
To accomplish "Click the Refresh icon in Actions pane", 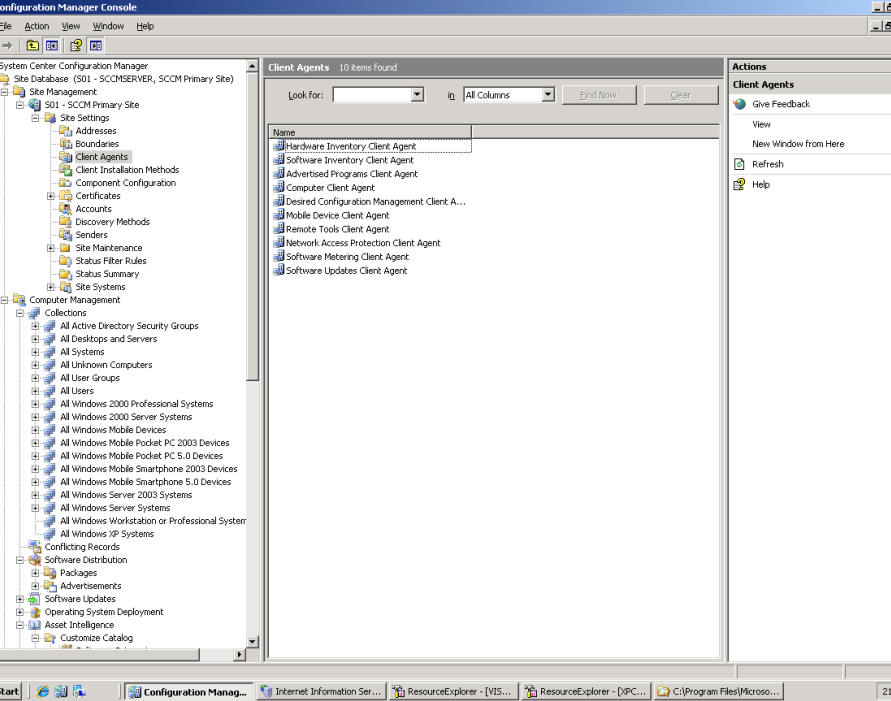I will [739, 164].
